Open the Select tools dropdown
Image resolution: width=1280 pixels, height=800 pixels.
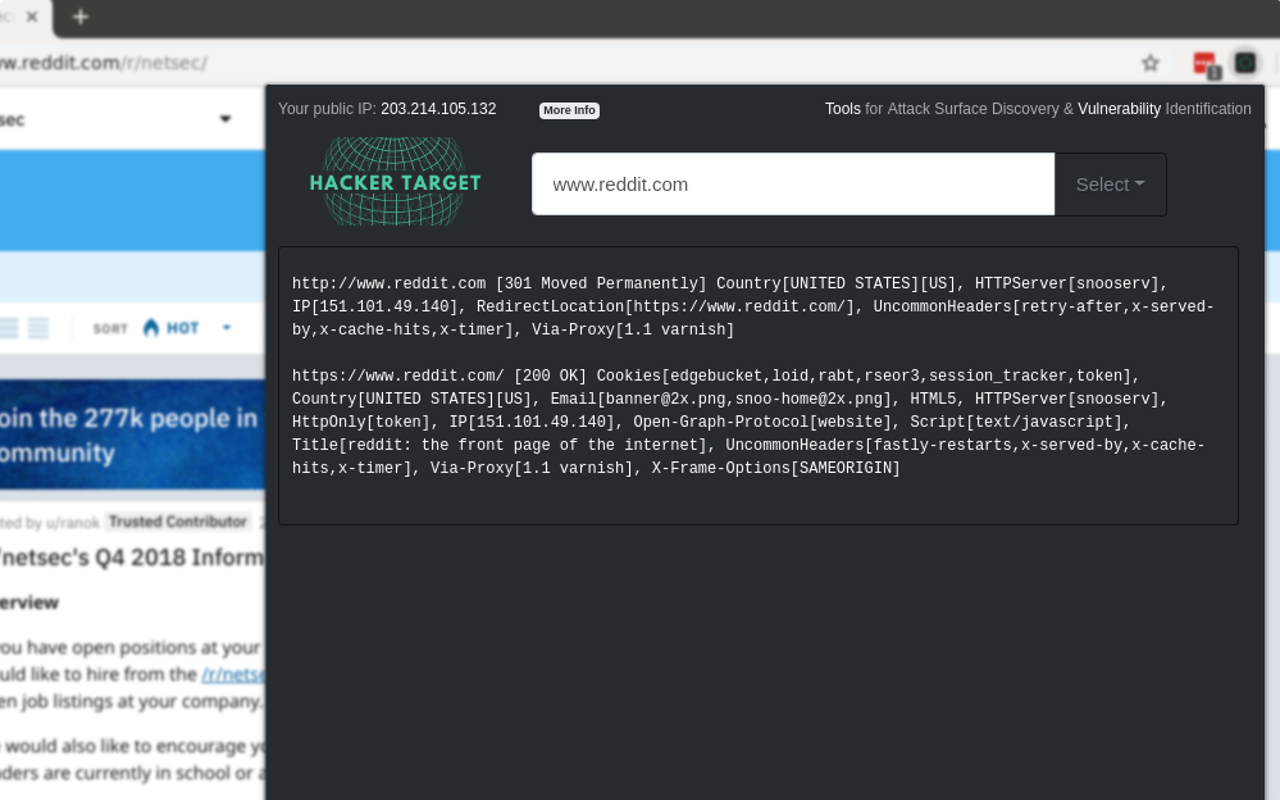click(x=1110, y=184)
